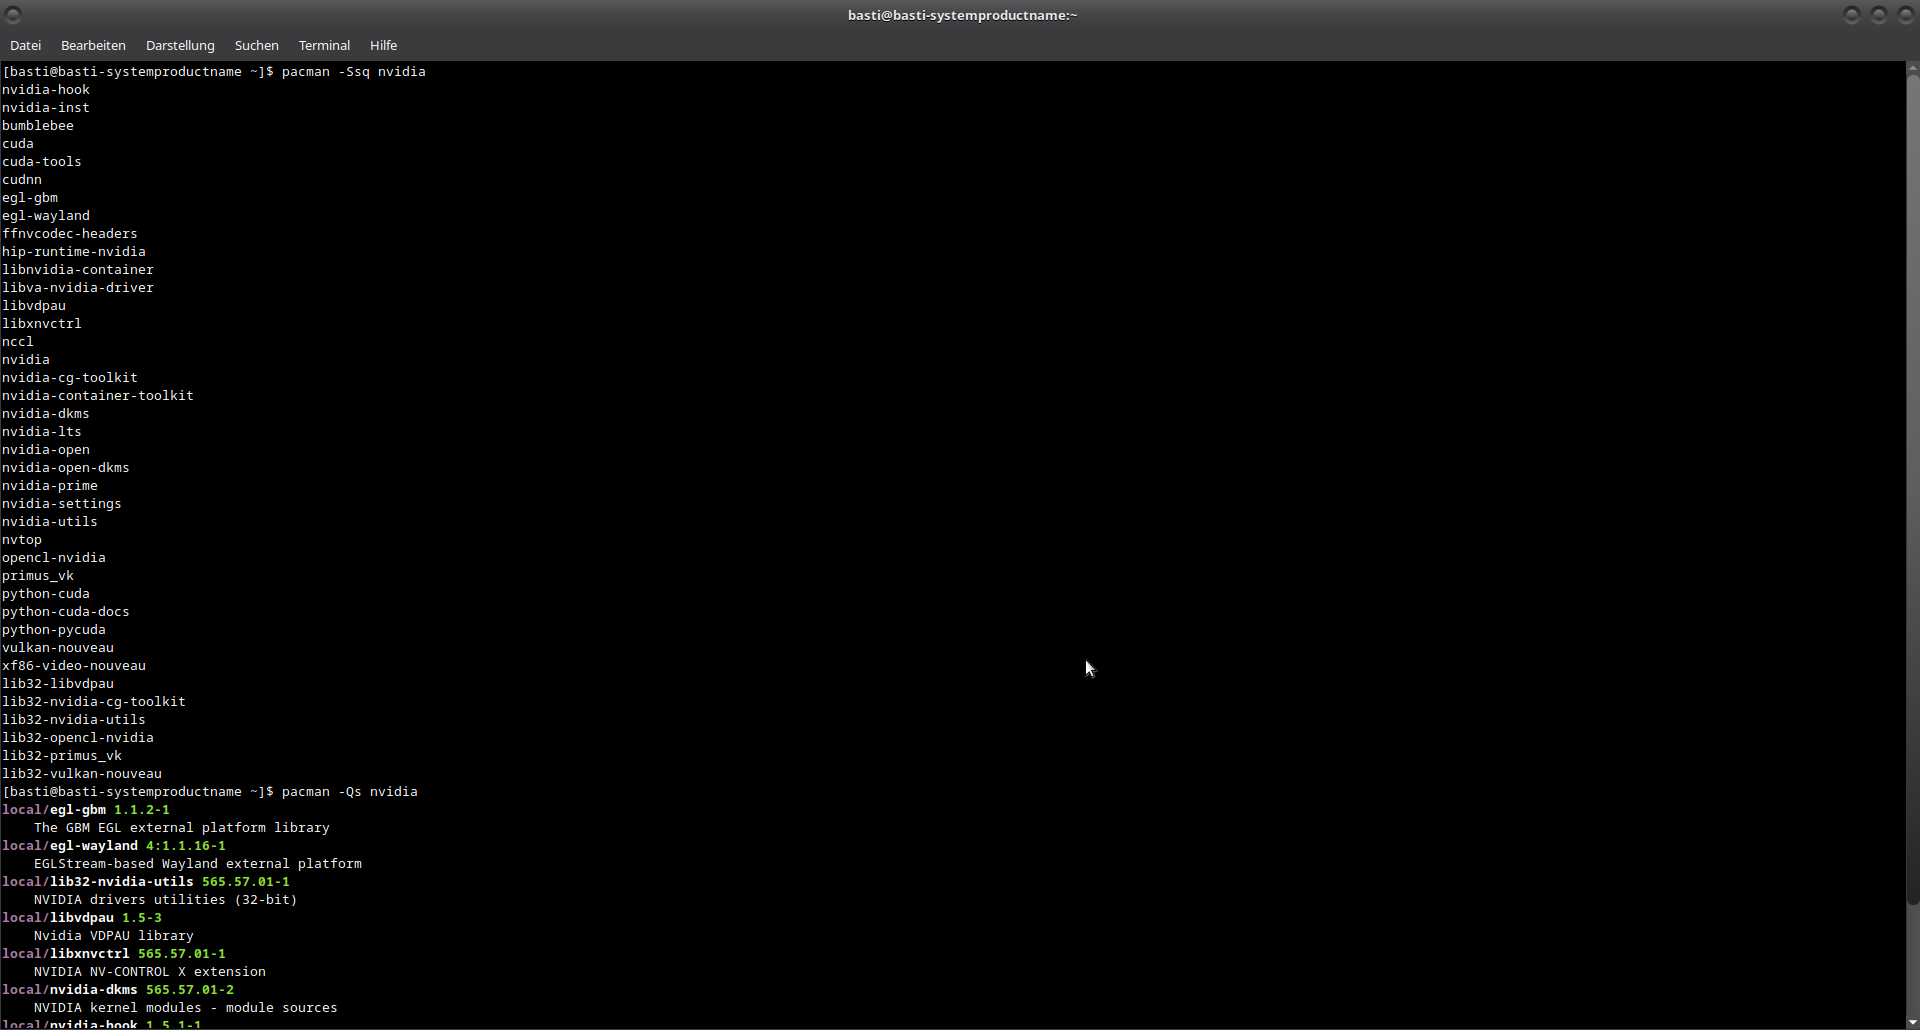This screenshot has width=1920, height=1030.
Task: Click the 'hip-runtime-nvidia' line
Action: pos(74,252)
